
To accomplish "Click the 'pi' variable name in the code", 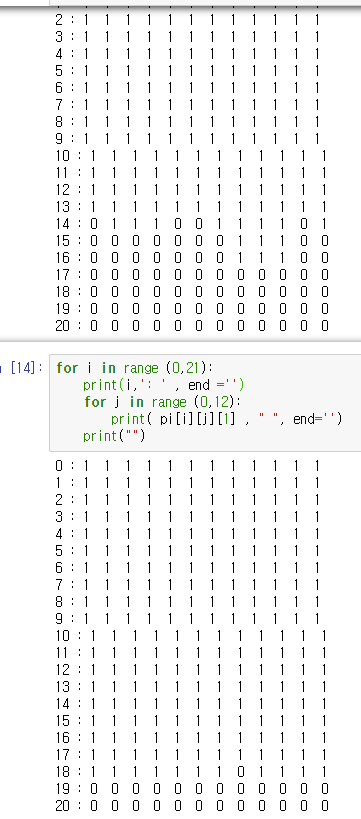I will coord(166,419).
